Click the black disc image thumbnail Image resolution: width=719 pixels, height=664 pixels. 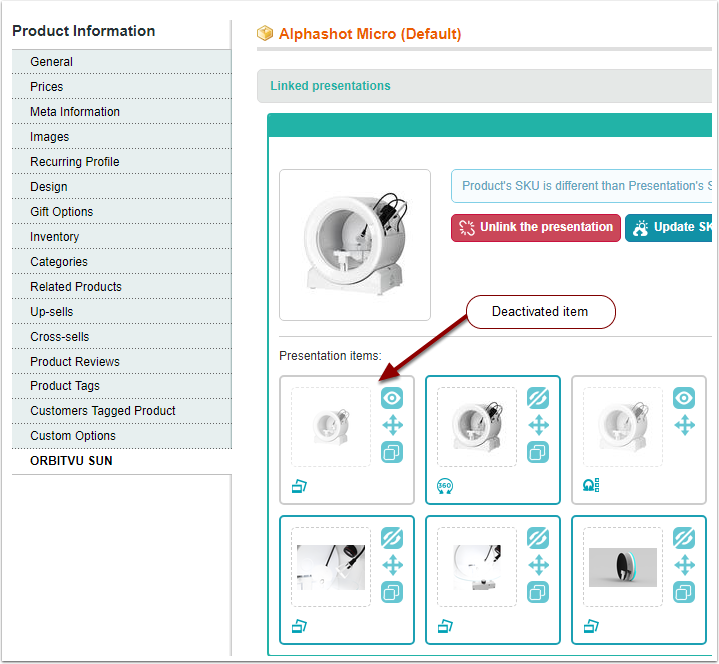click(623, 567)
